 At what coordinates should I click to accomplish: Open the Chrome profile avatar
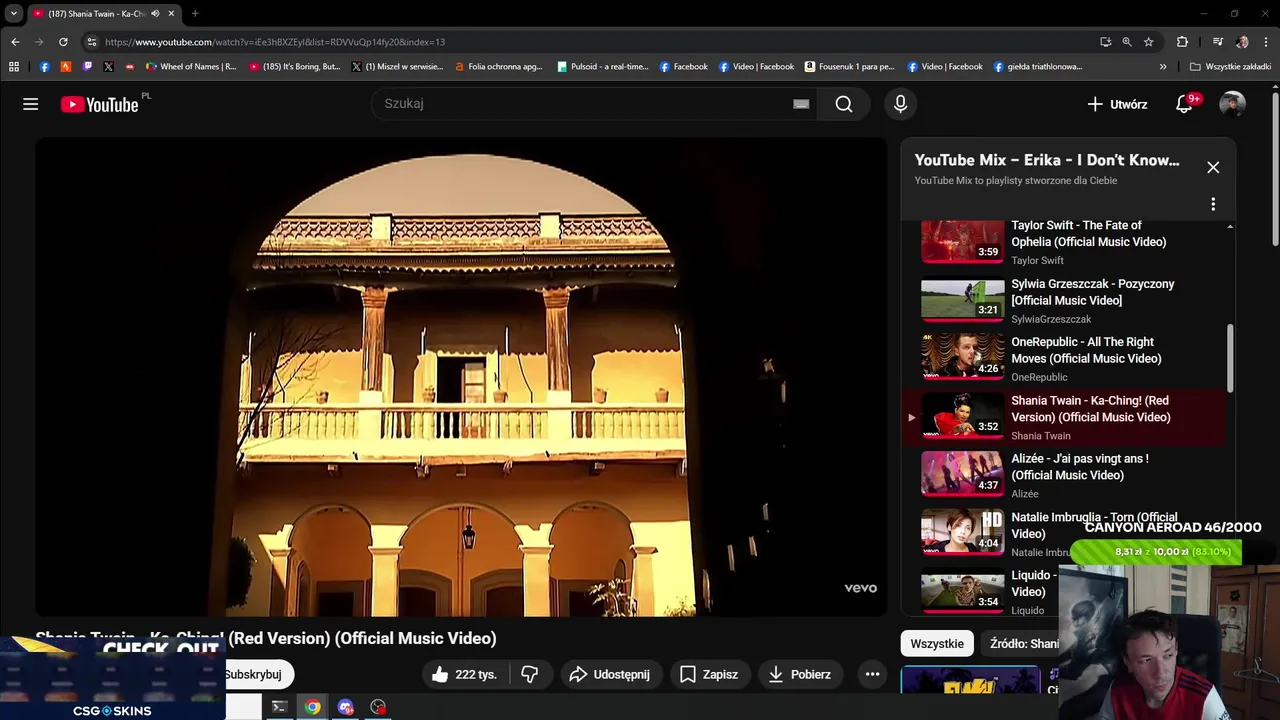1242,42
